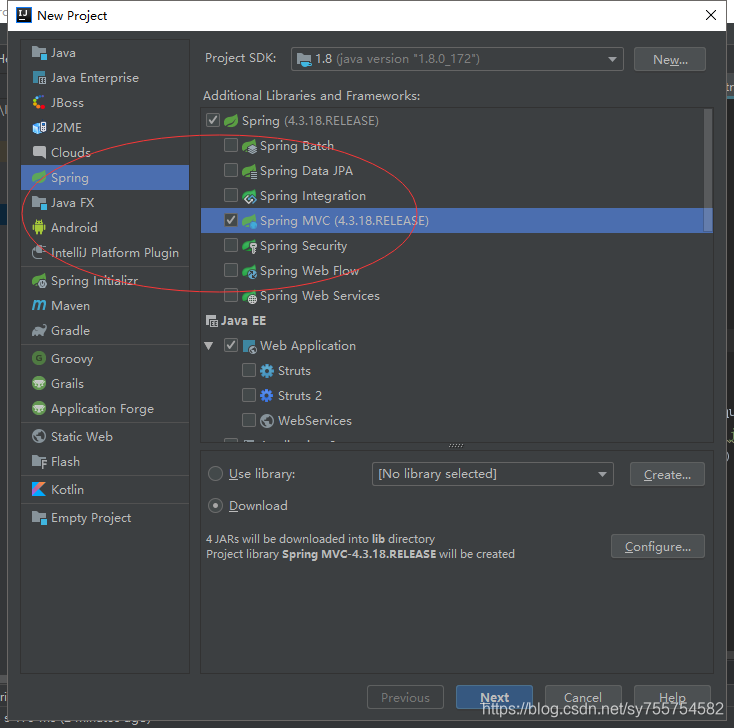The width and height of the screenshot is (734, 728).
Task: Select the Download radio button
Action: tap(215, 506)
